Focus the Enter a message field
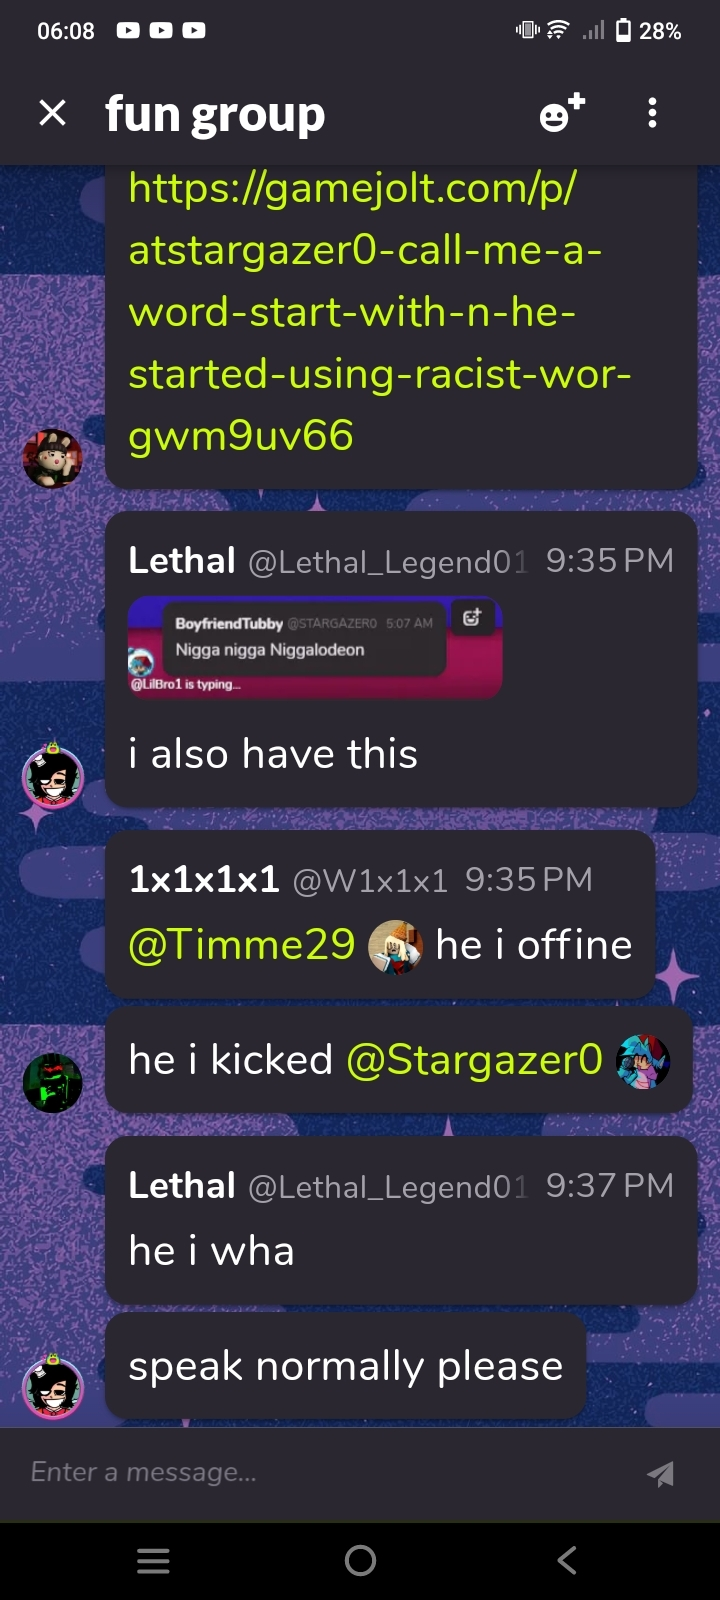 pos(330,1473)
